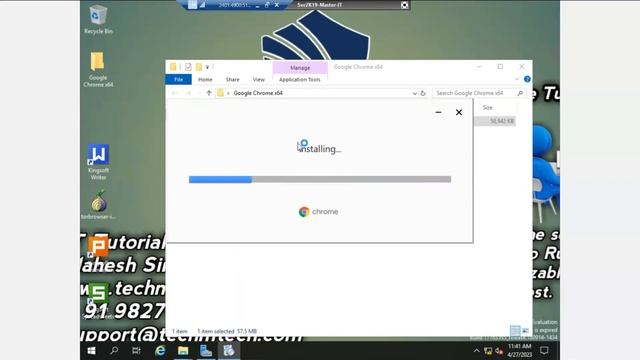The image size is (640, 360).
Task: Switch to the View ribbon tab
Action: pyautogui.click(x=258, y=80)
